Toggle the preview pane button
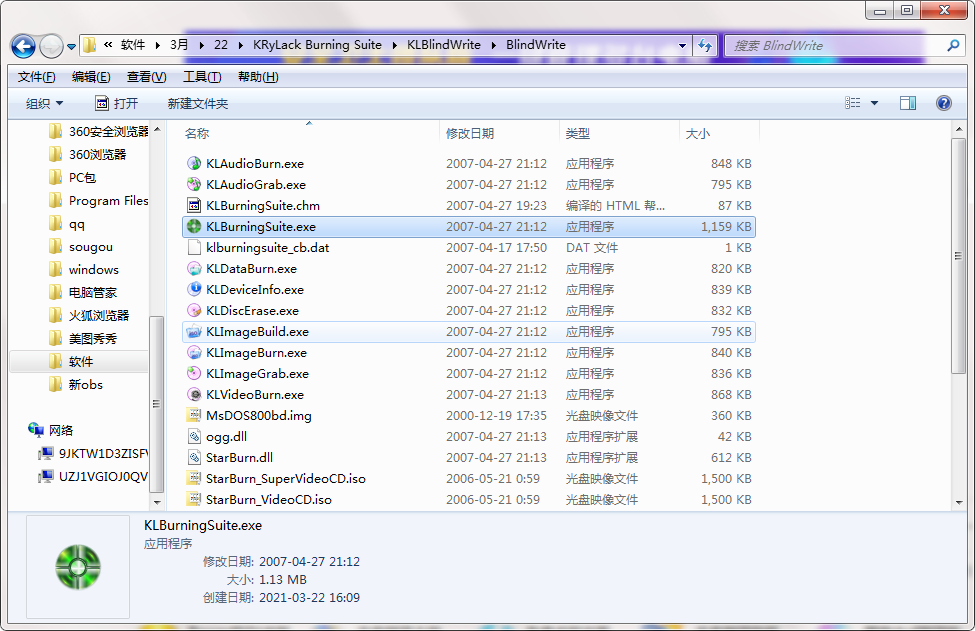Image resolution: width=975 pixels, height=631 pixels. point(908,103)
